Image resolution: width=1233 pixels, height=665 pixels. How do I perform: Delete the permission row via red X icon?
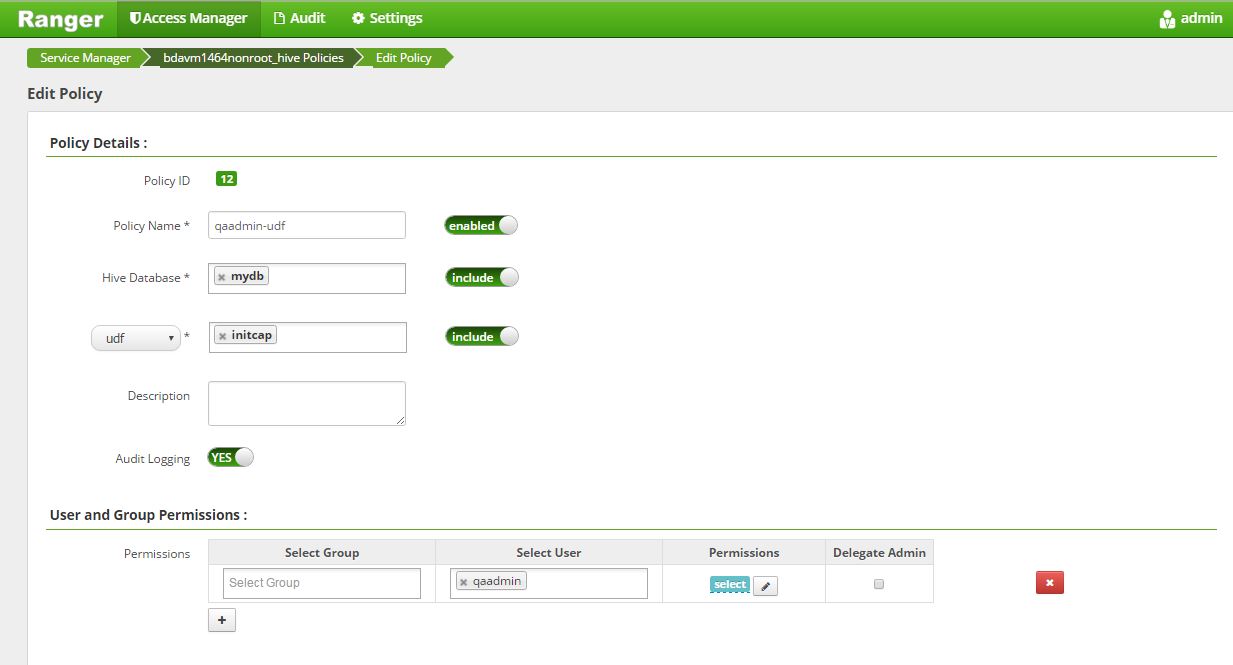point(1048,581)
